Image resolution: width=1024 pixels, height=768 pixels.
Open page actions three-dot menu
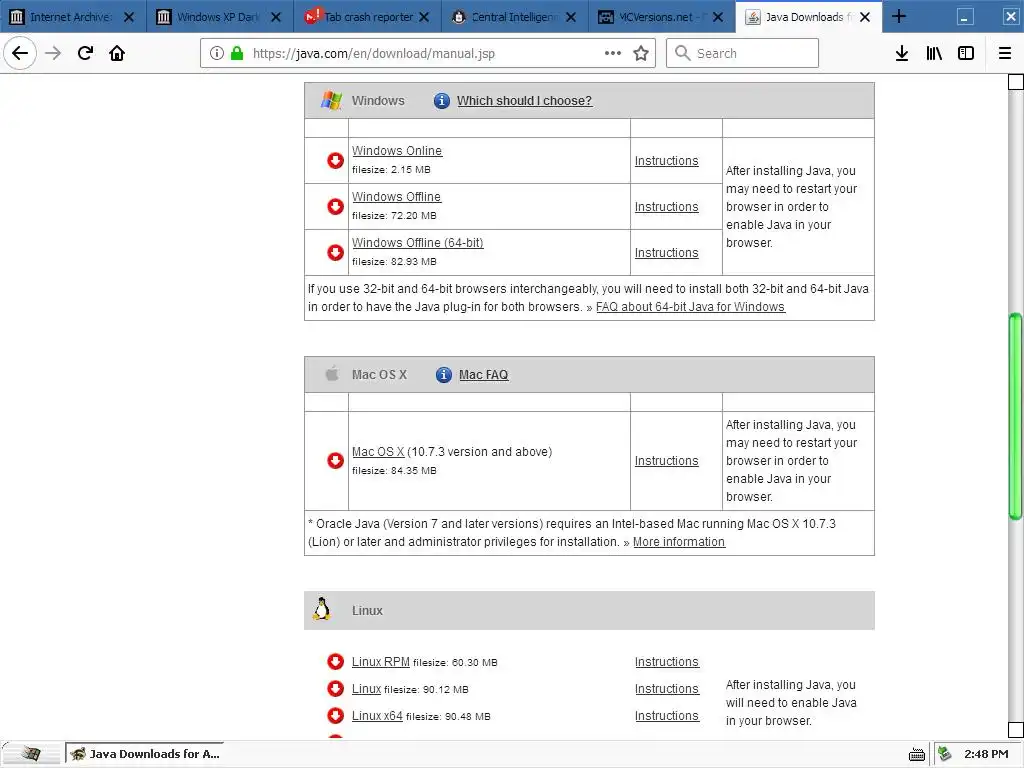(613, 53)
